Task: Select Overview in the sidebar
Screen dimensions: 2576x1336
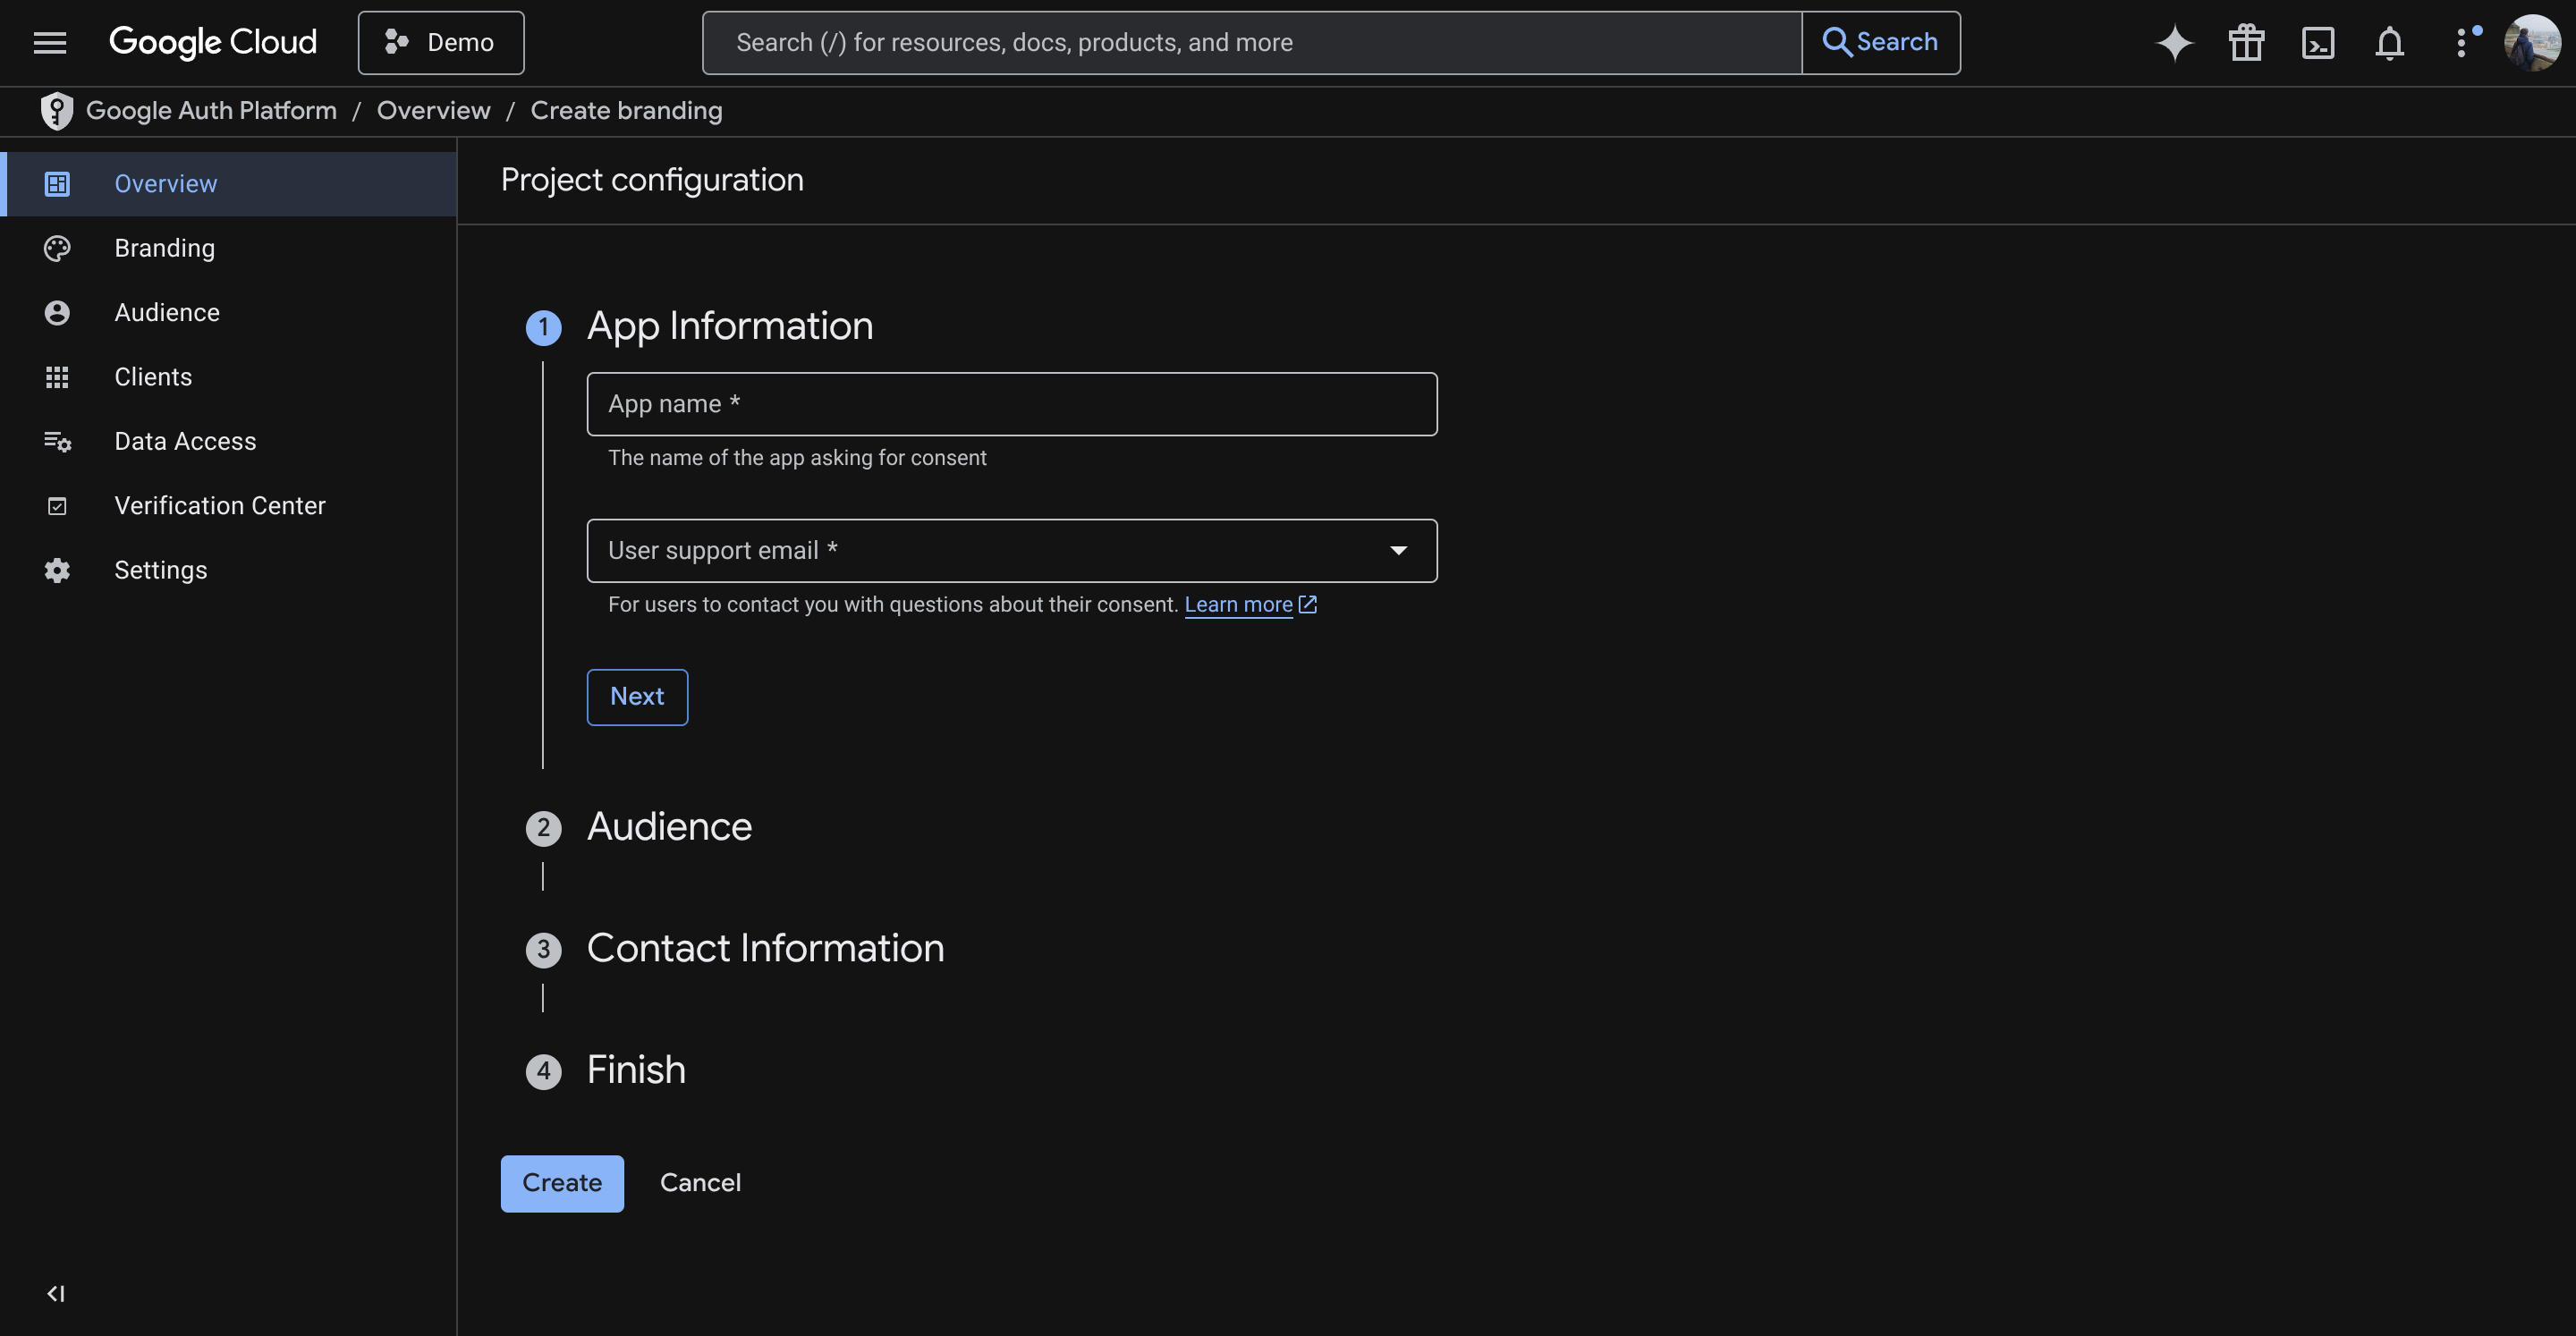Action: pos(165,183)
